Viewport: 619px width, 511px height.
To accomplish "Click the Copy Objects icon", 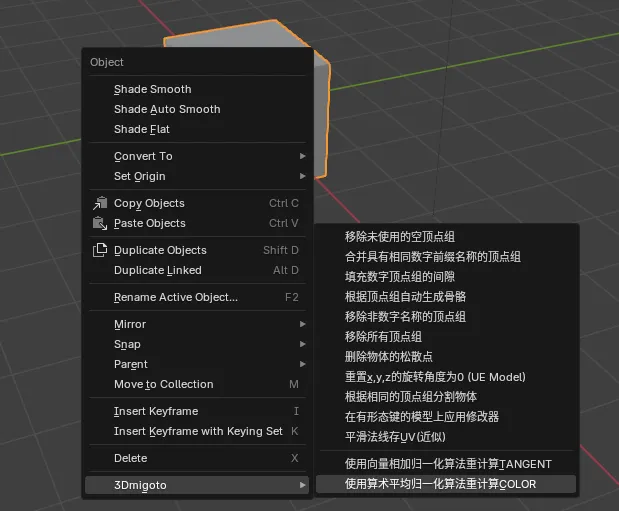I will 100,203.
